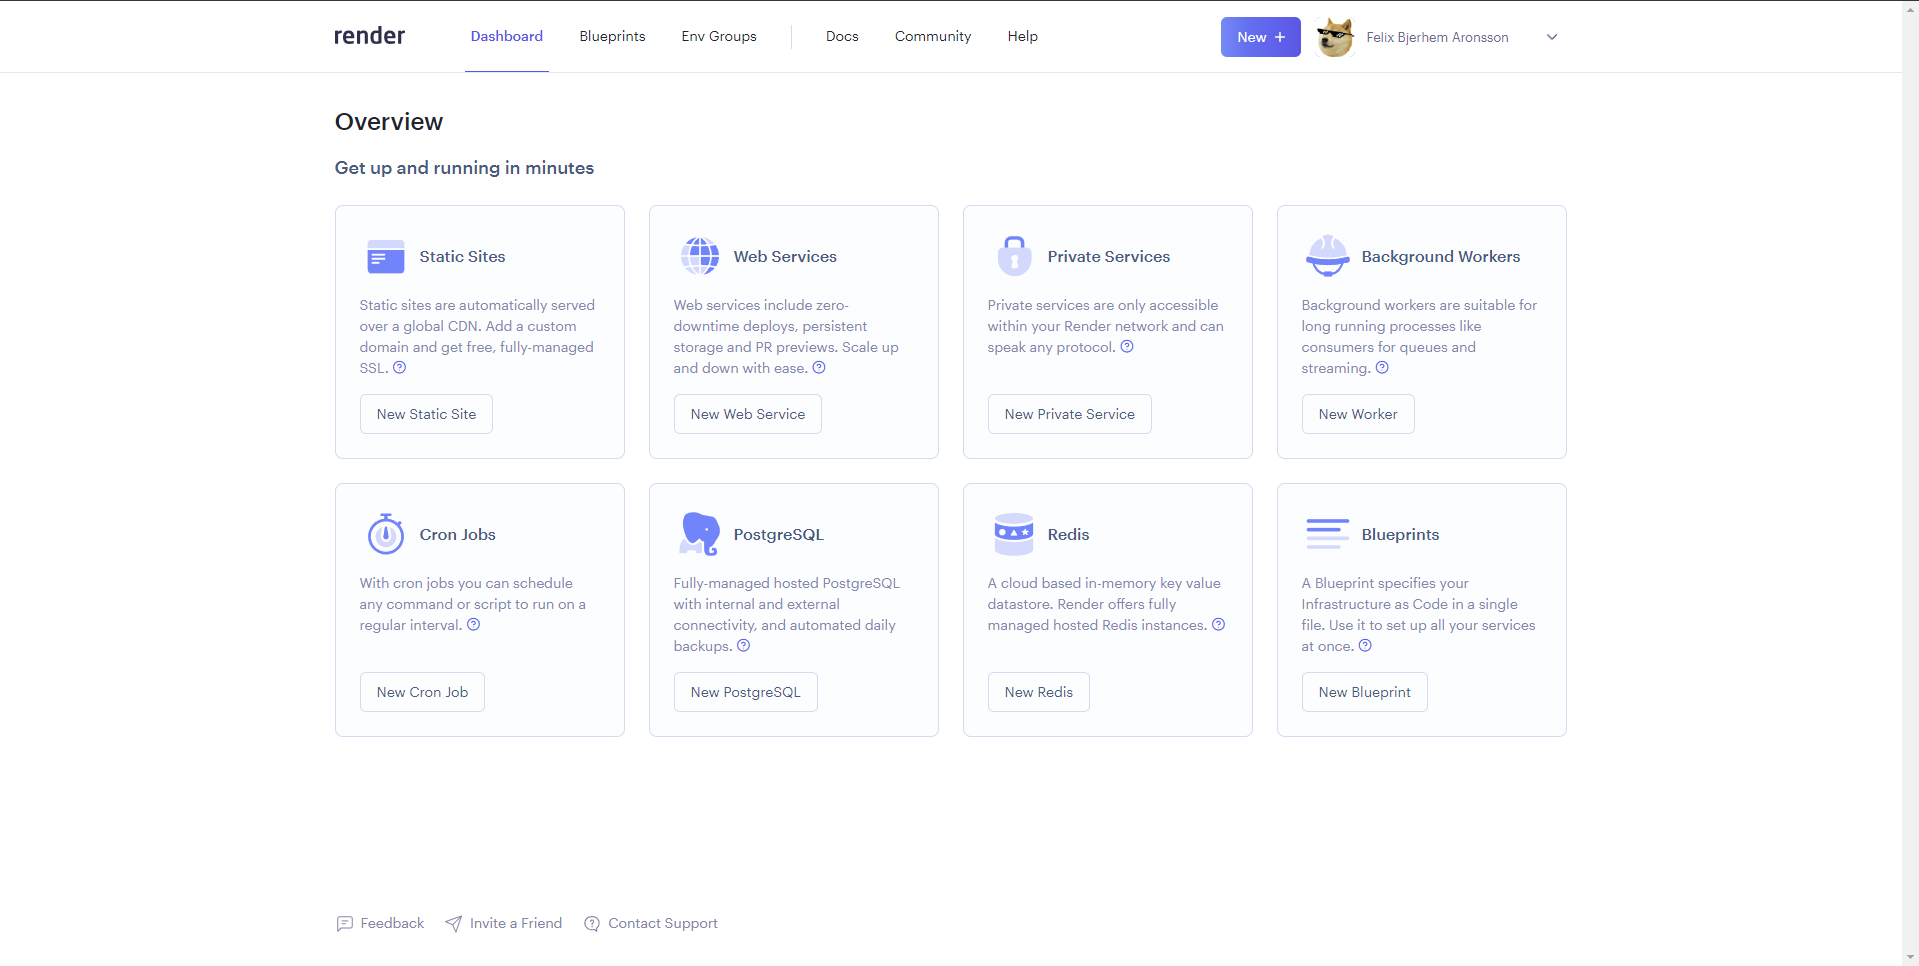Click the Background Workers helmet icon
The width and height of the screenshot is (1919, 966).
point(1328,256)
